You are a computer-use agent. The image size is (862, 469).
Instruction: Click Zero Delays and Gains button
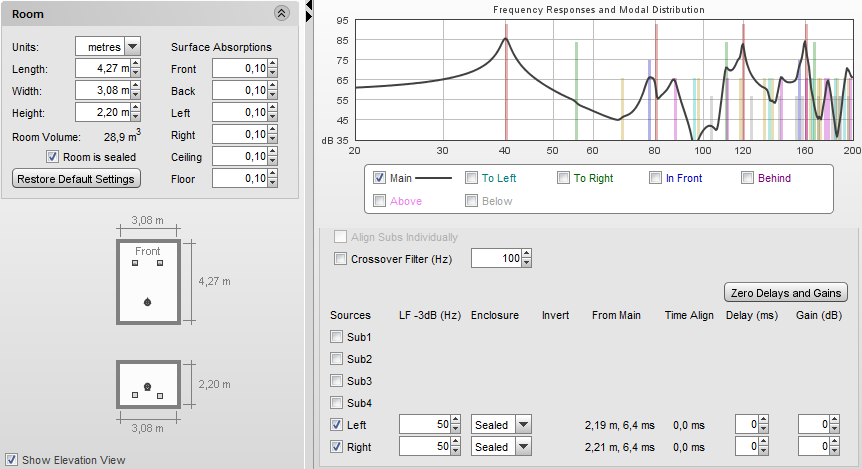tap(785, 293)
